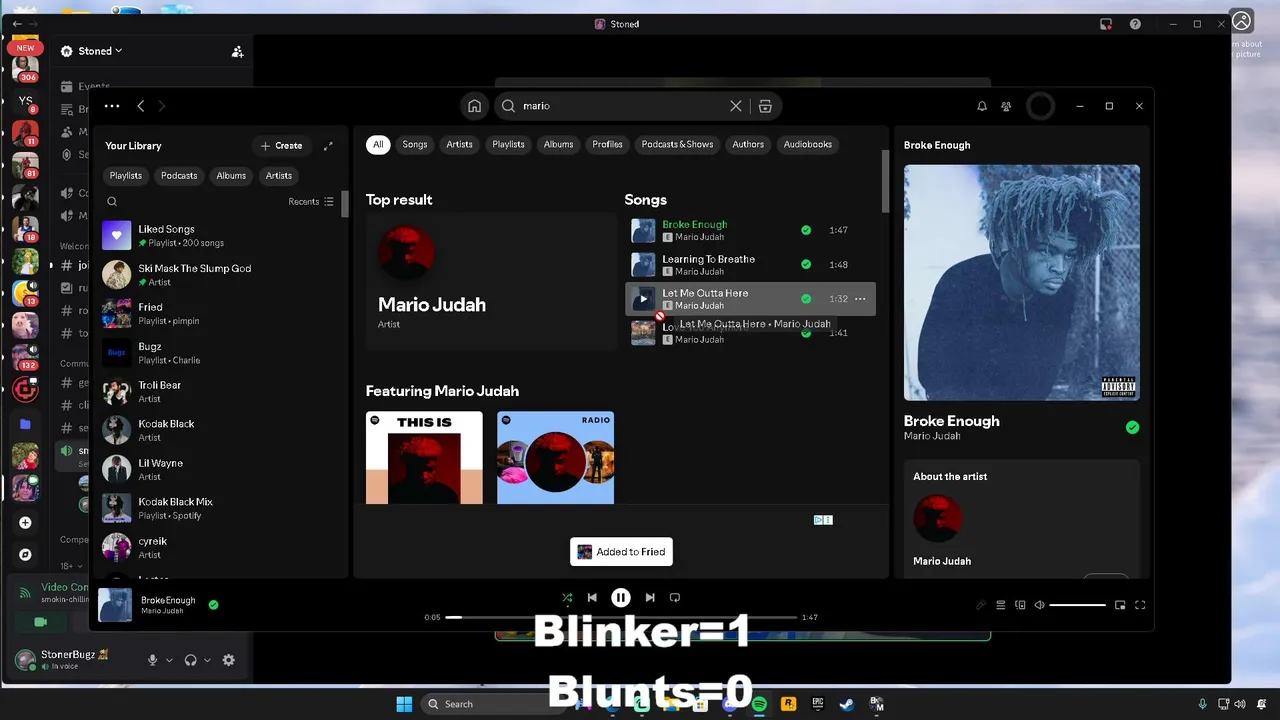Turn on Discord camera
The image size is (1280, 720).
[x=41, y=622]
